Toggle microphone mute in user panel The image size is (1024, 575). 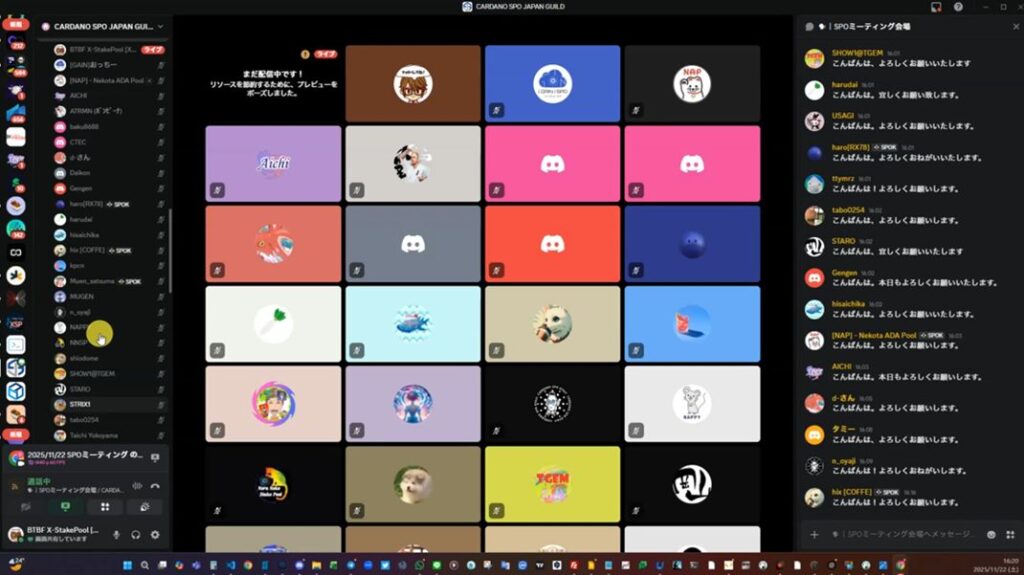117,535
